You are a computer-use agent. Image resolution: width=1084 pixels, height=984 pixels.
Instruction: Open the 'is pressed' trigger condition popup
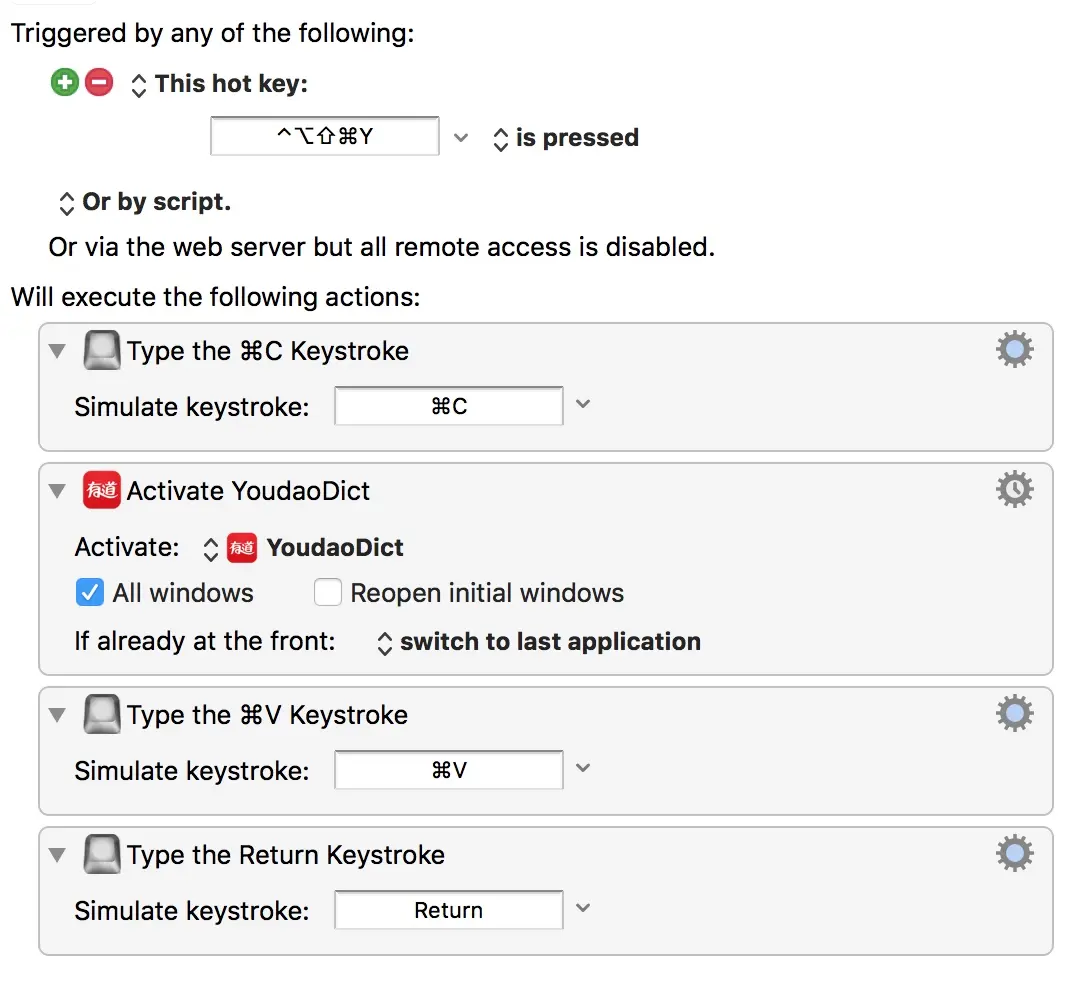[x=566, y=138]
